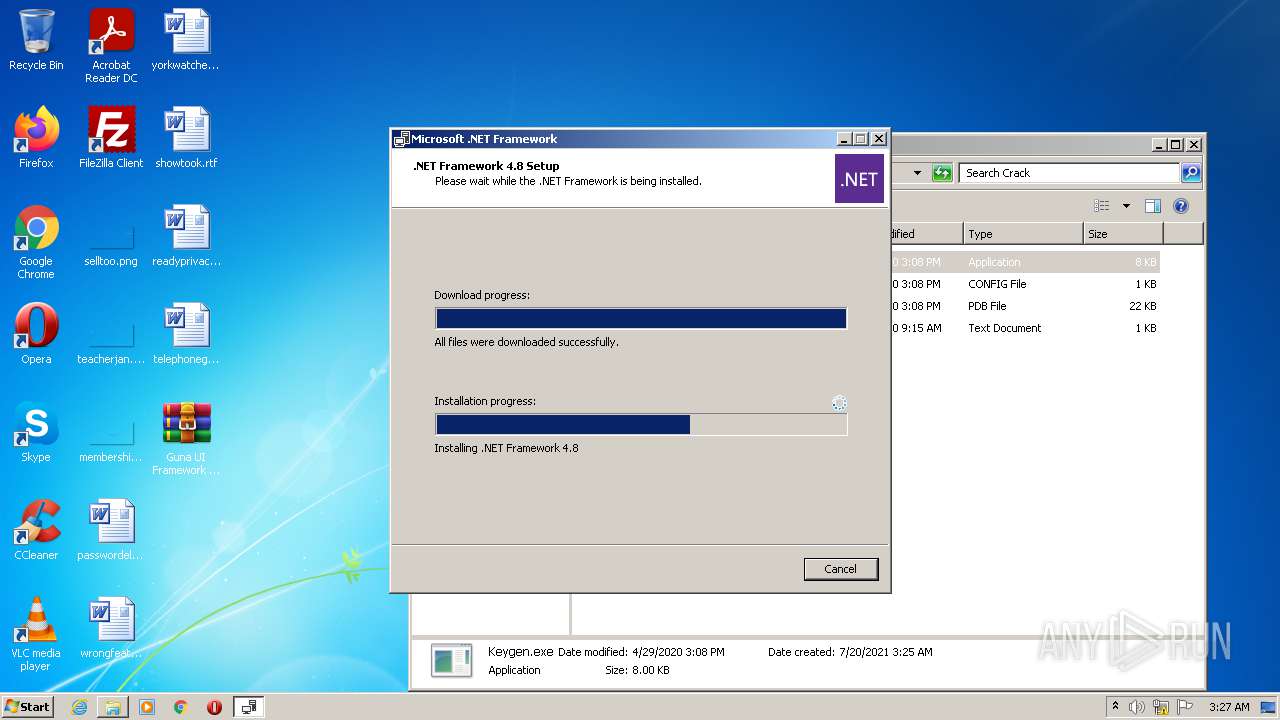Launch CCleaner from the desktop

click(x=36, y=530)
